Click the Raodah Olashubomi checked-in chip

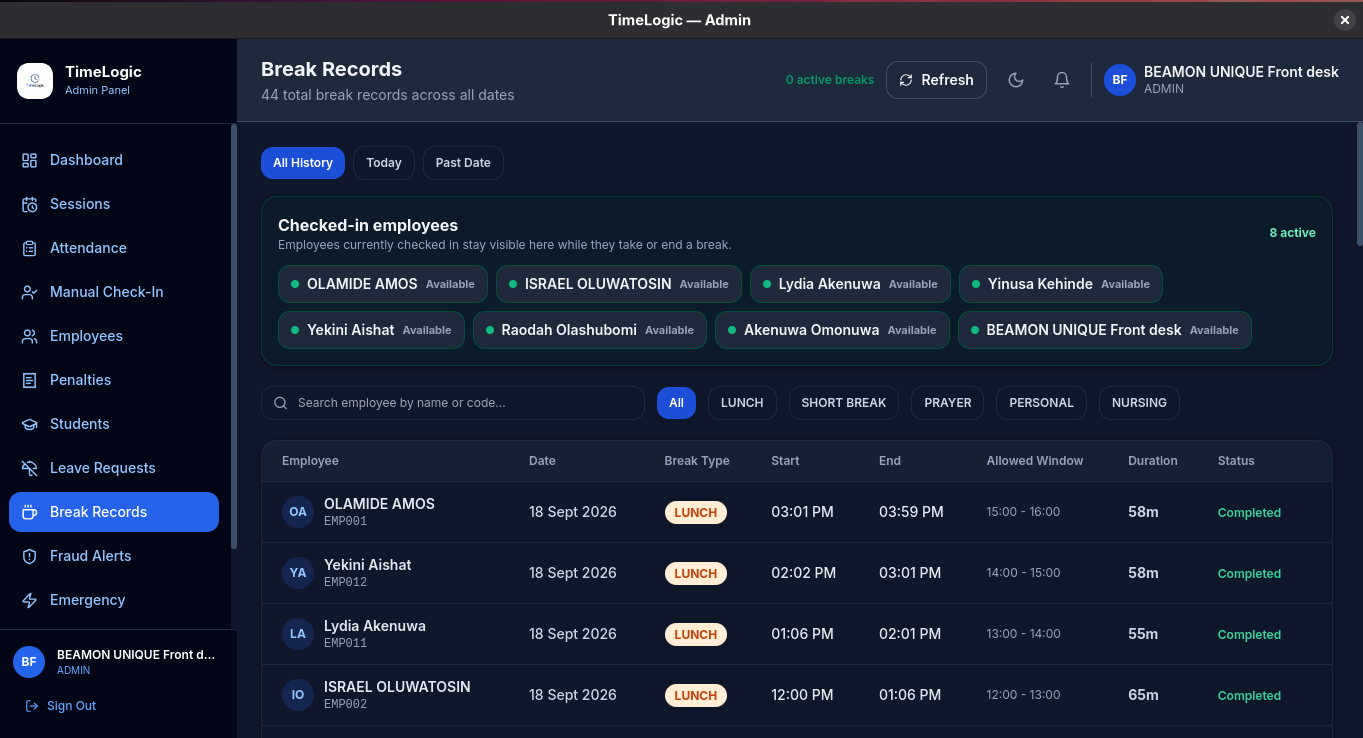click(x=590, y=330)
